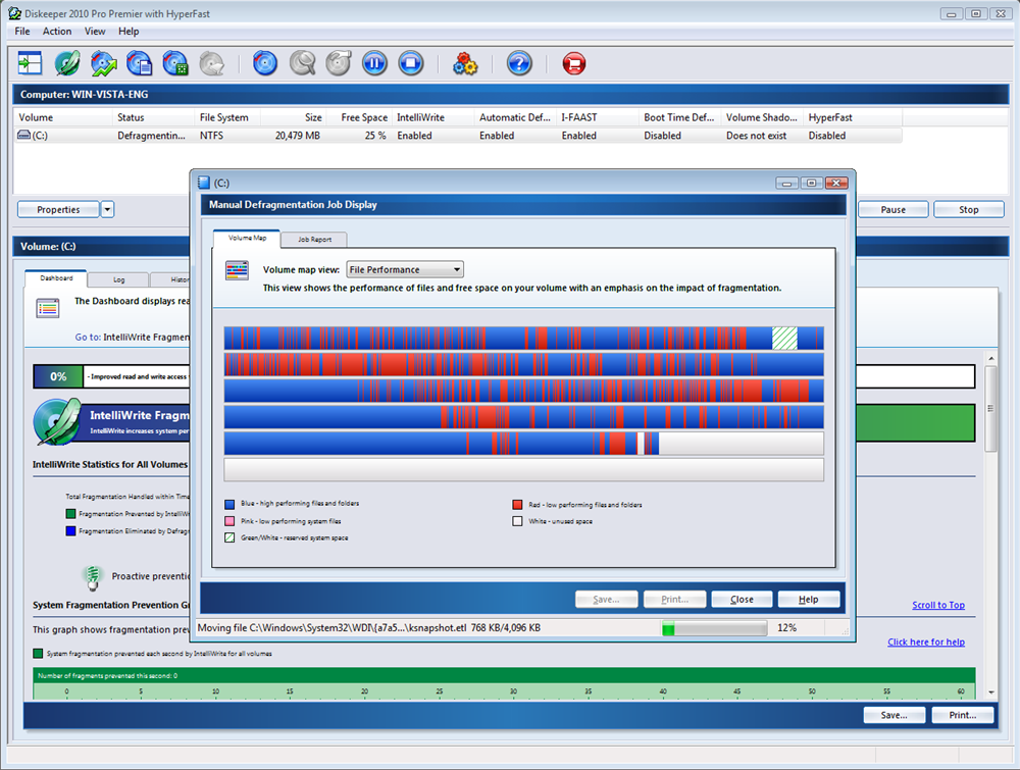This screenshot has width=1020, height=770.
Task: Open the Action menu
Action: (x=57, y=31)
